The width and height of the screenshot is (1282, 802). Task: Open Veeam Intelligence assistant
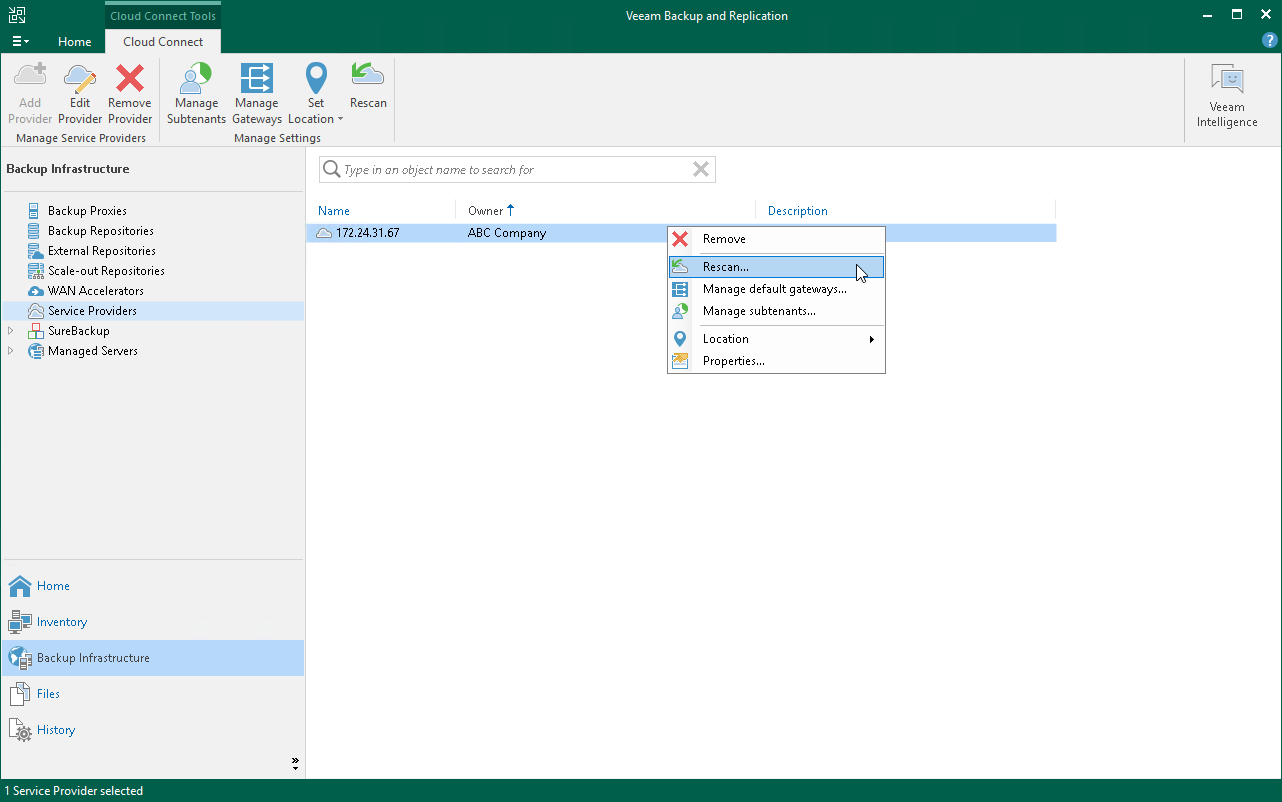(x=1227, y=96)
